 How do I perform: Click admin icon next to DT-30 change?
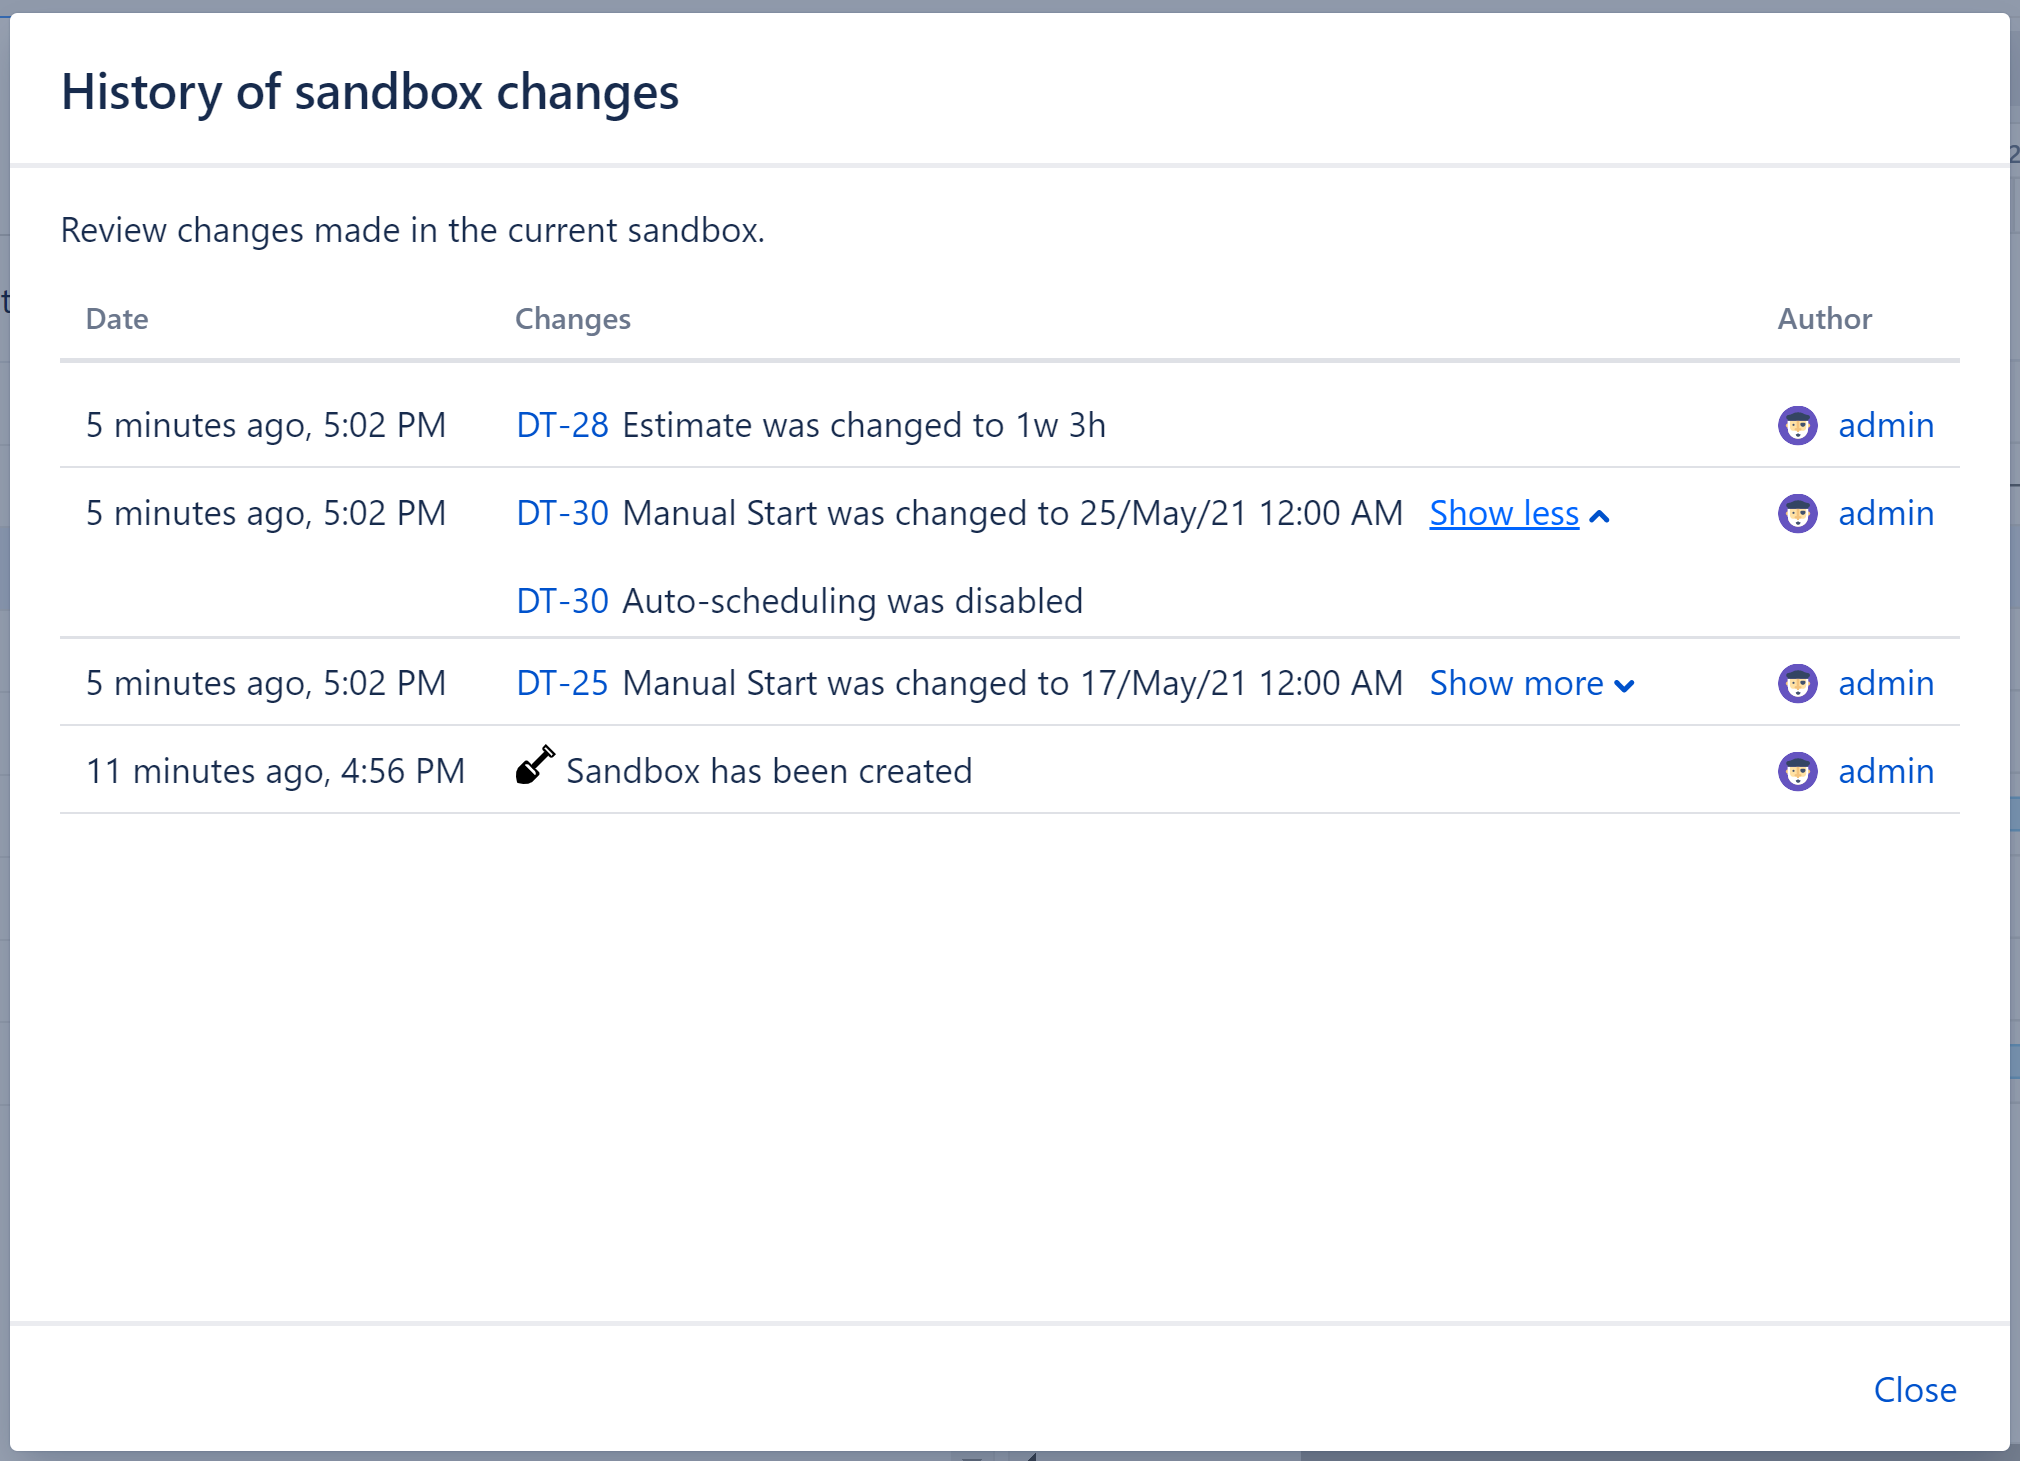coord(1800,513)
